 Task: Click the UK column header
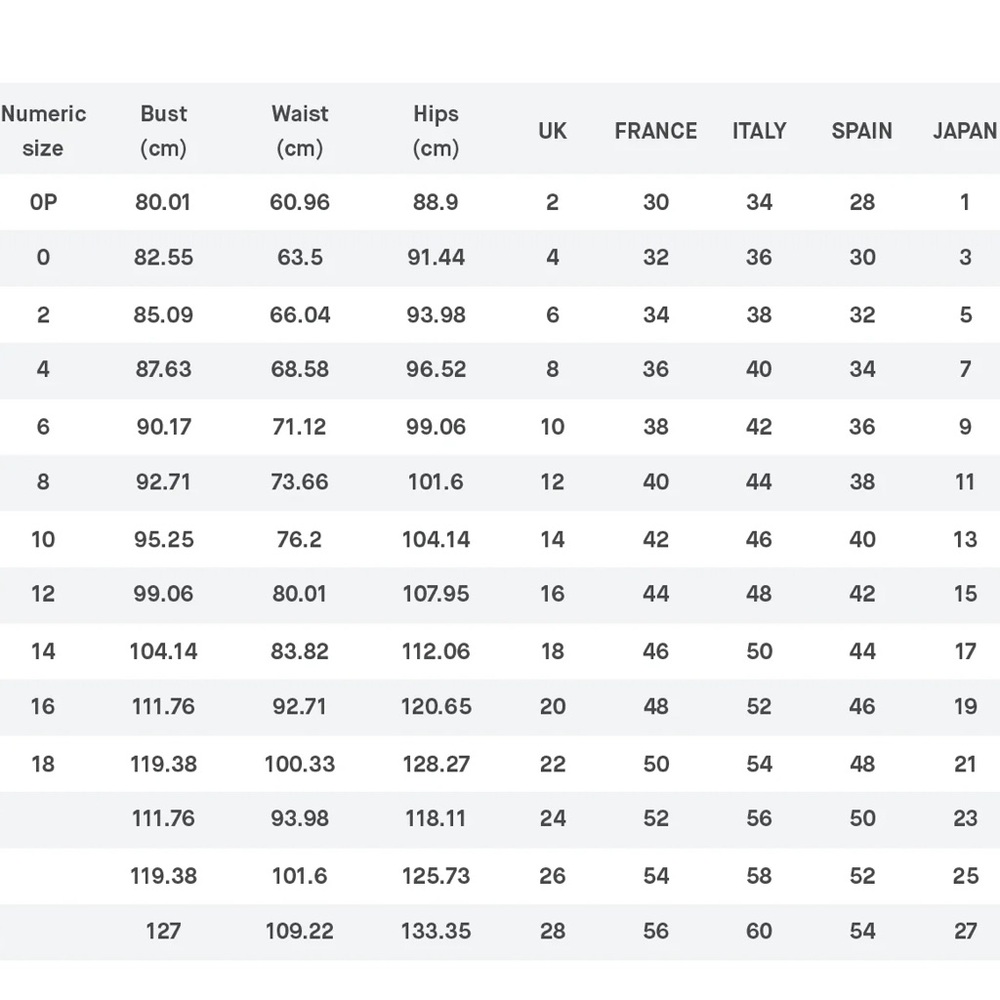point(552,131)
